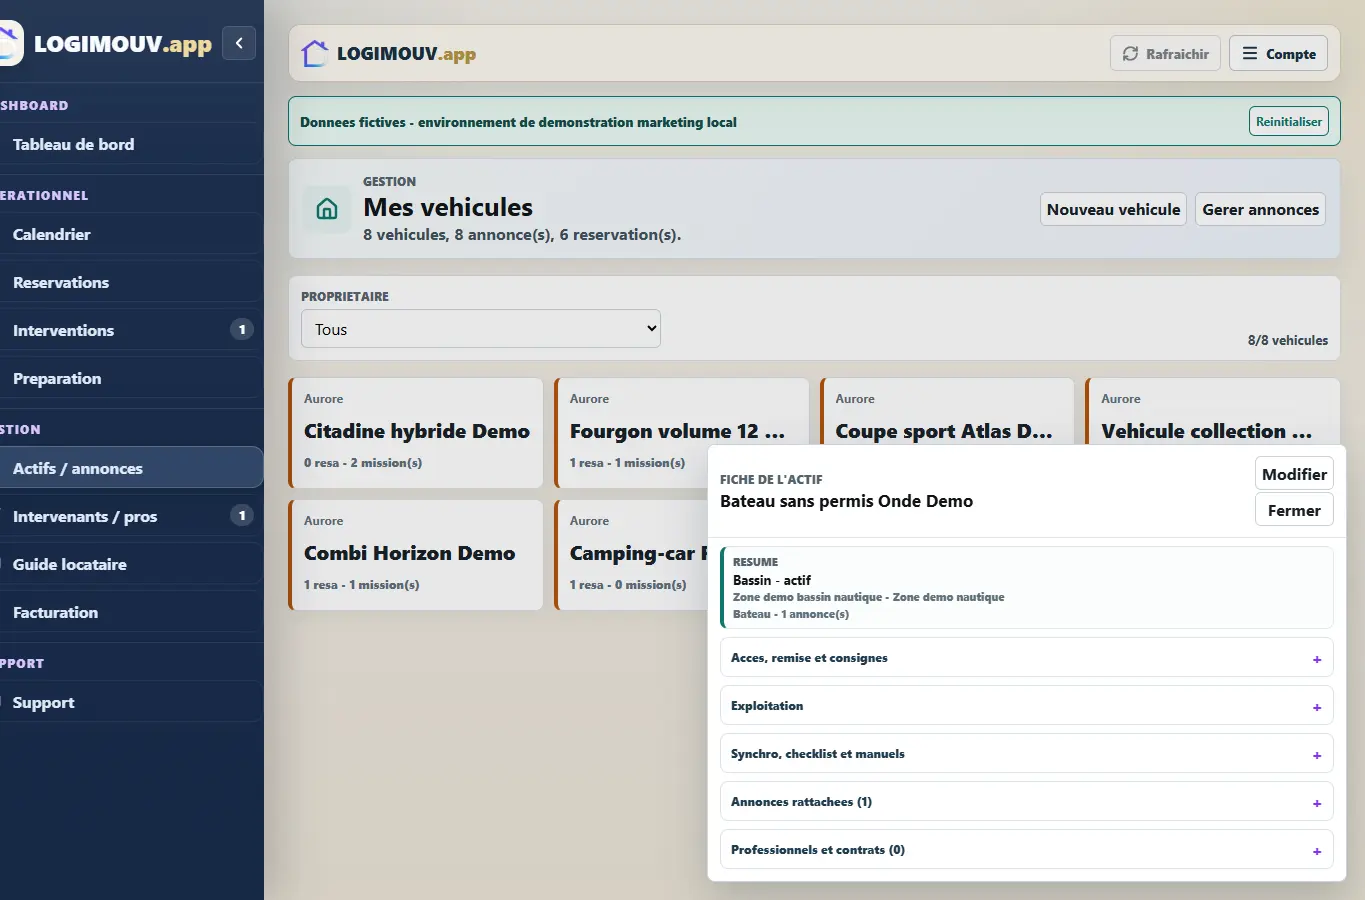Click the Bateau - 1 annonce(s) line
This screenshot has height=900, width=1365.
click(791, 614)
